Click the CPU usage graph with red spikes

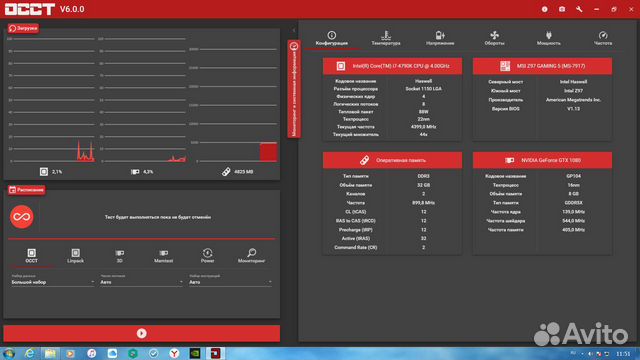pyautogui.click(x=85, y=151)
